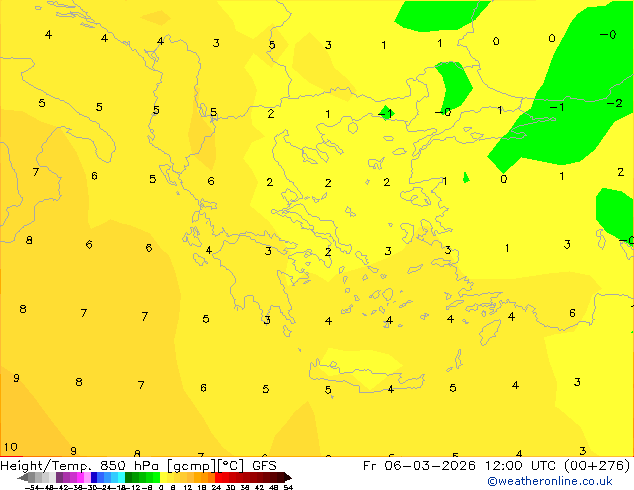Click the "Height/Temp. 850 hPa" chart title
The height and width of the screenshot is (490, 634).
(80, 466)
